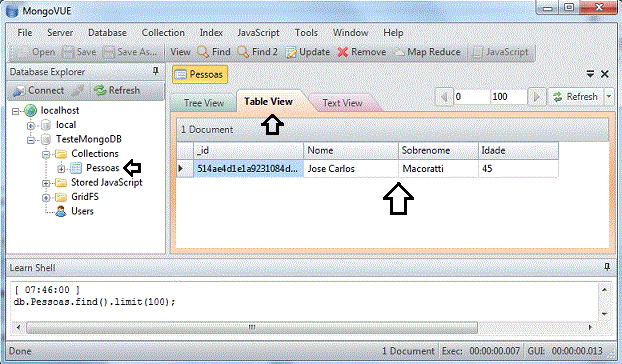Open the document tab list dropdown

[x=590, y=74]
